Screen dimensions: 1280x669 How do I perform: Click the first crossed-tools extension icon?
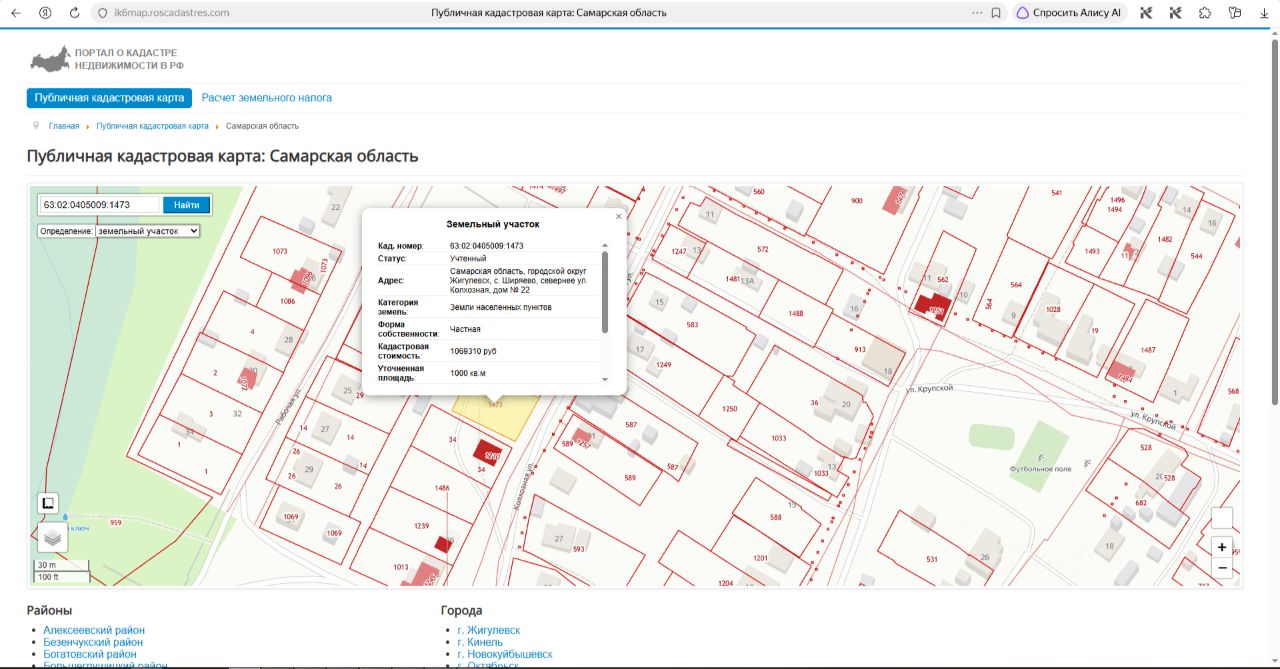(x=1147, y=13)
